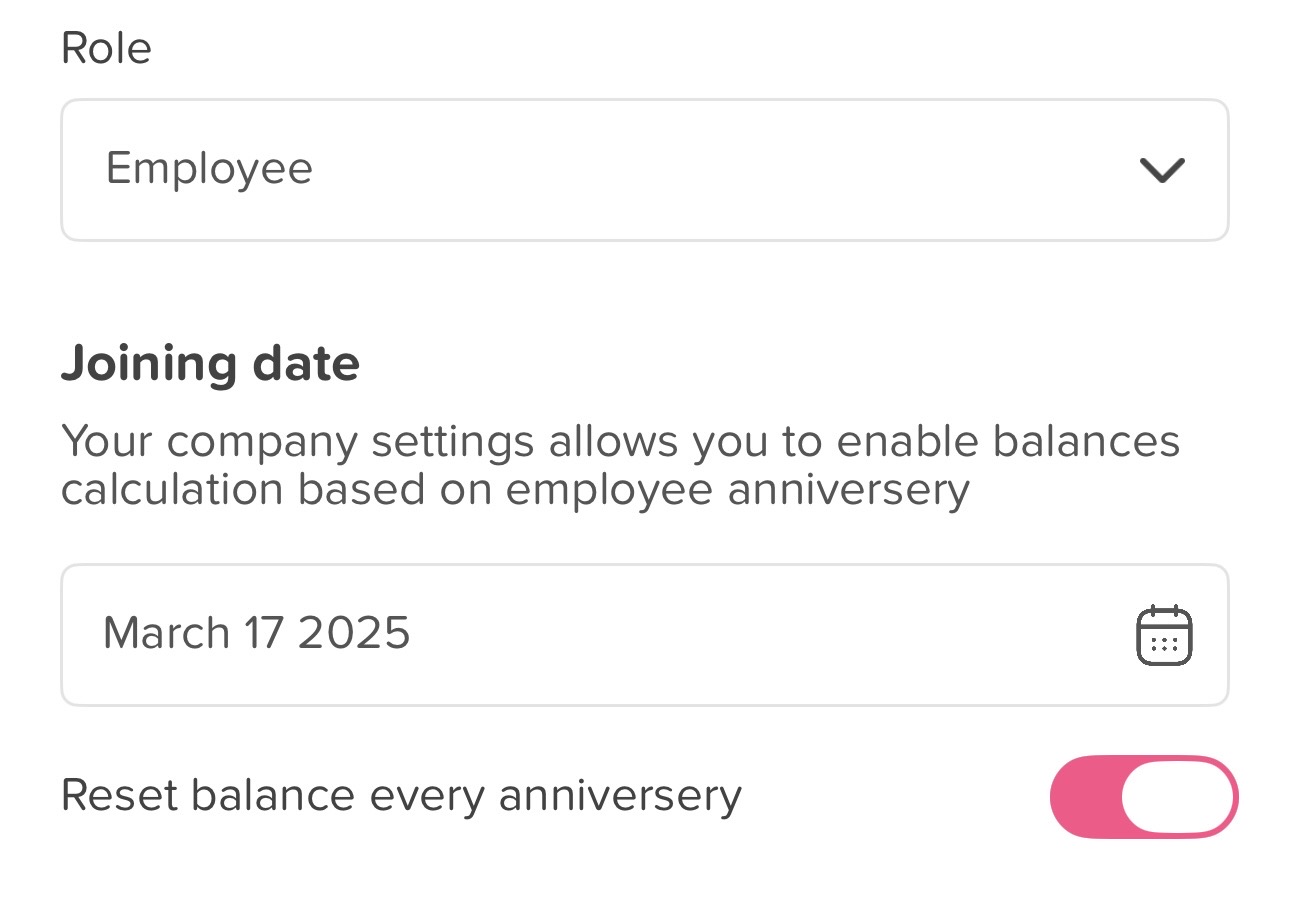Click the text 'employee anniversery' in description
1290x920 pixels.
tap(737, 491)
